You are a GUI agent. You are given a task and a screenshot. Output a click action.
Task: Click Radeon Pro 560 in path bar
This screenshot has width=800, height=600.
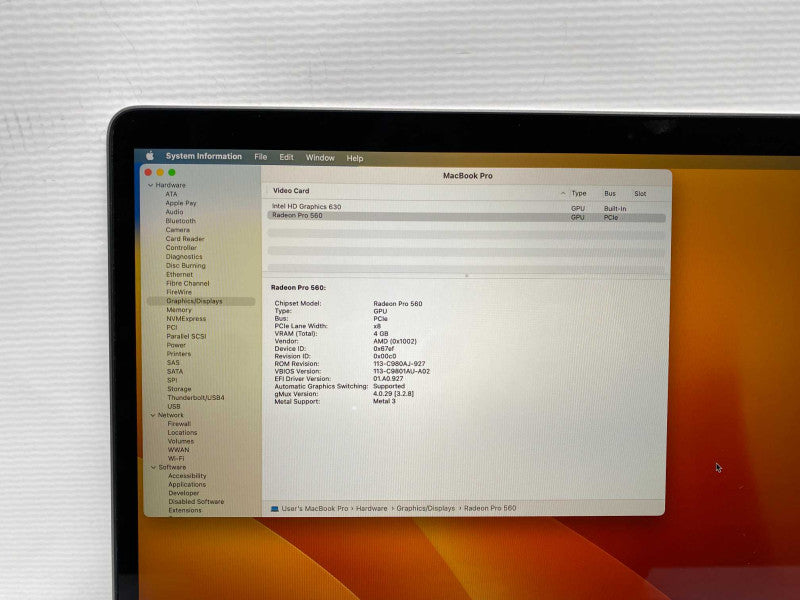tap(490, 508)
